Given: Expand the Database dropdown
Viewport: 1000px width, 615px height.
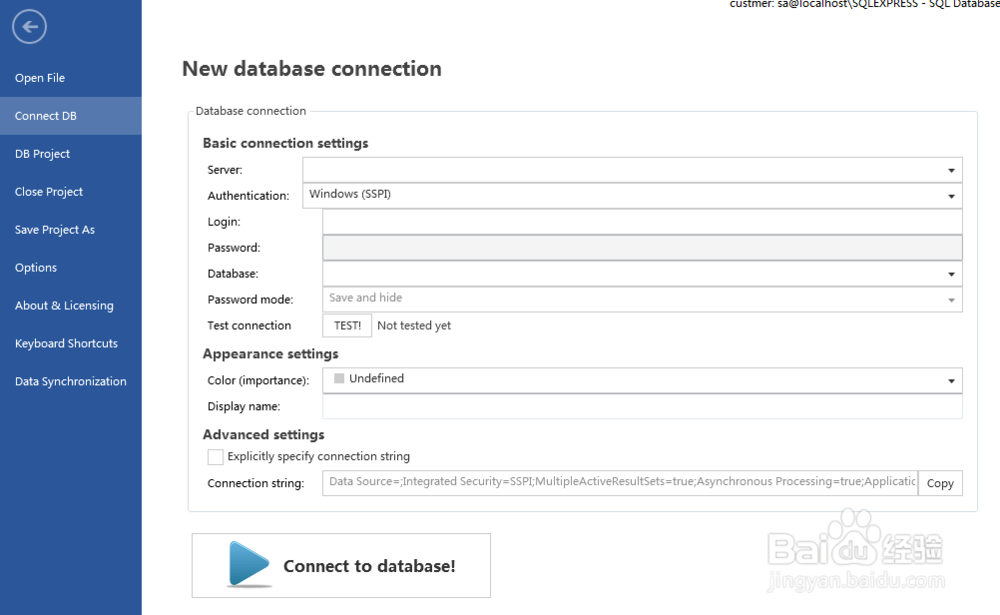Looking at the screenshot, I should pos(951,273).
